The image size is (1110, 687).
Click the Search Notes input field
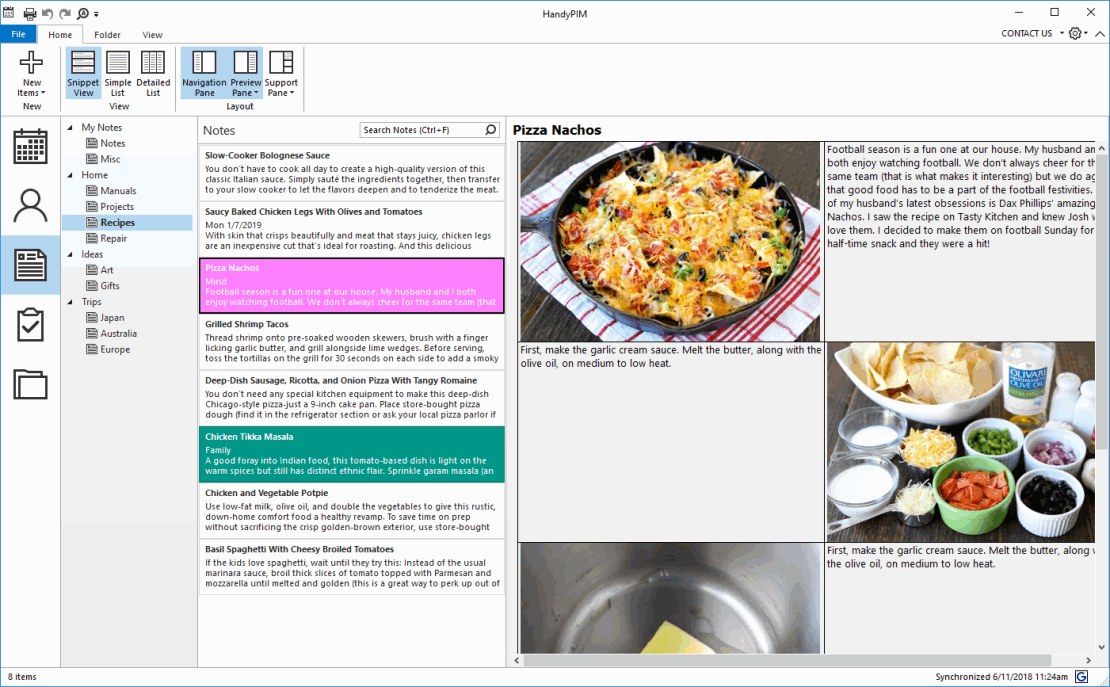(422, 130)
